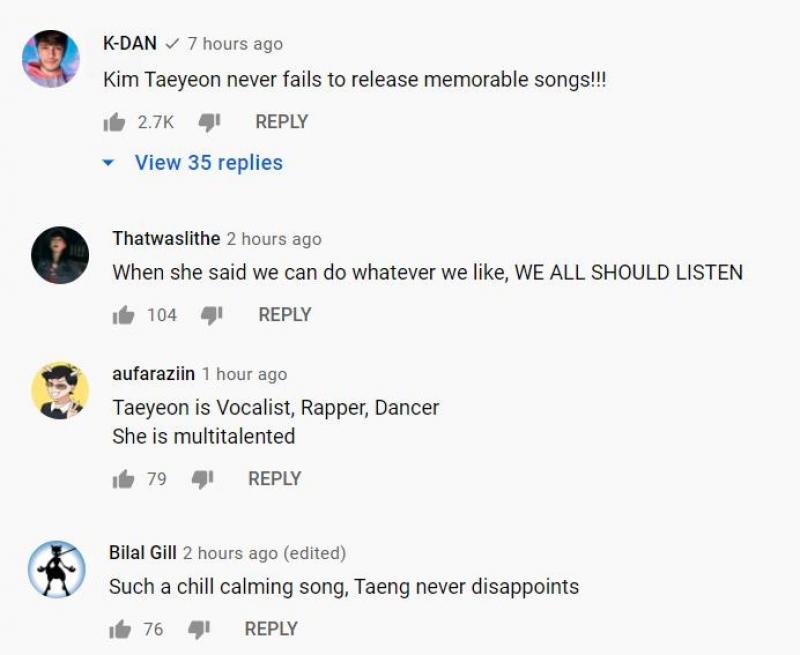Reply to Thatwaslithe's comment
800x655 pixels.
[x=285, y=315]
